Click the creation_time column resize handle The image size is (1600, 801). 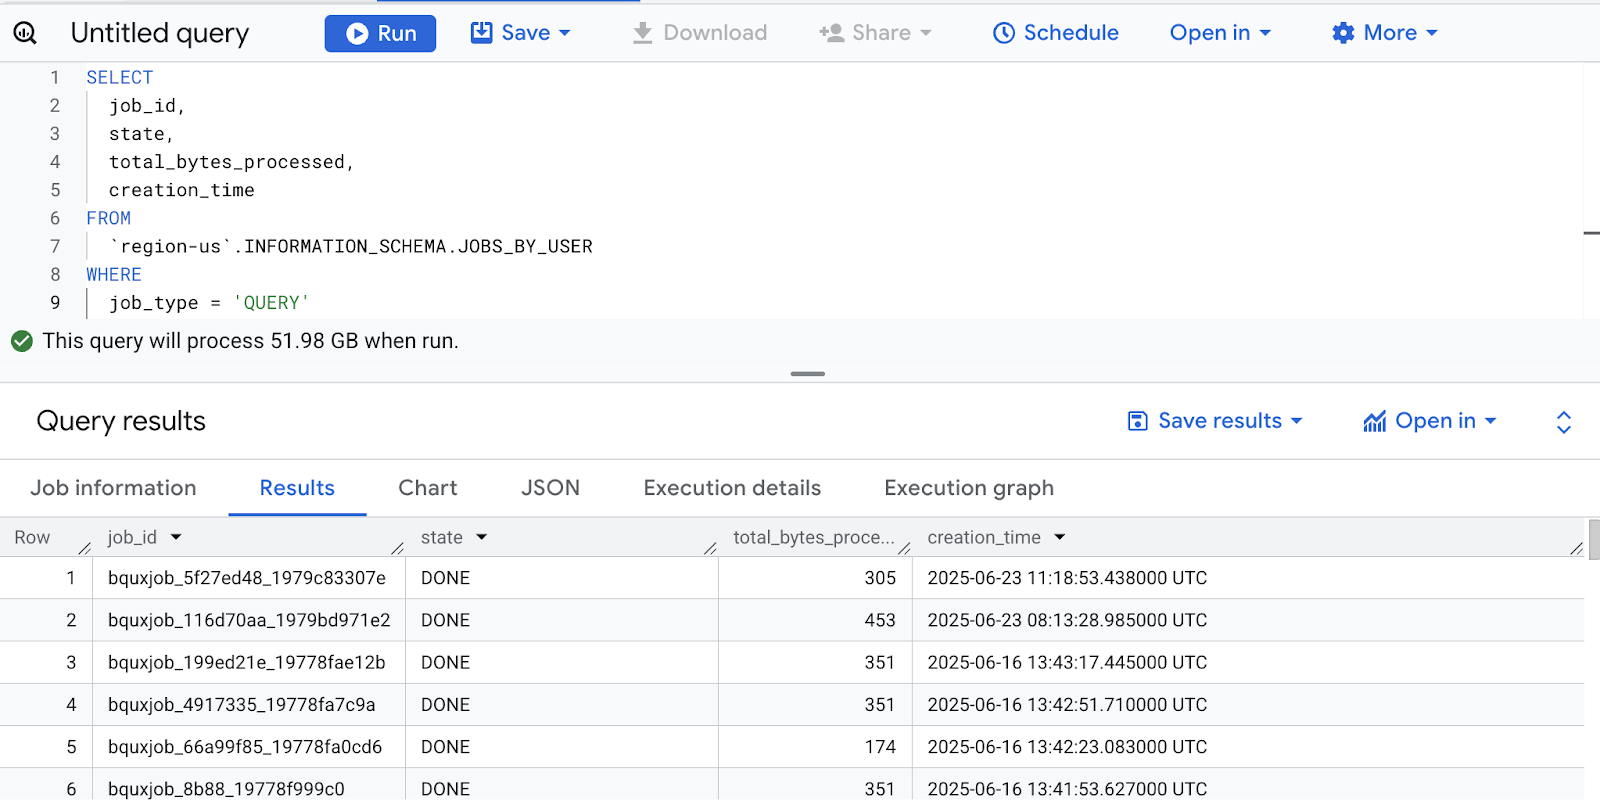pos(1576,547)
